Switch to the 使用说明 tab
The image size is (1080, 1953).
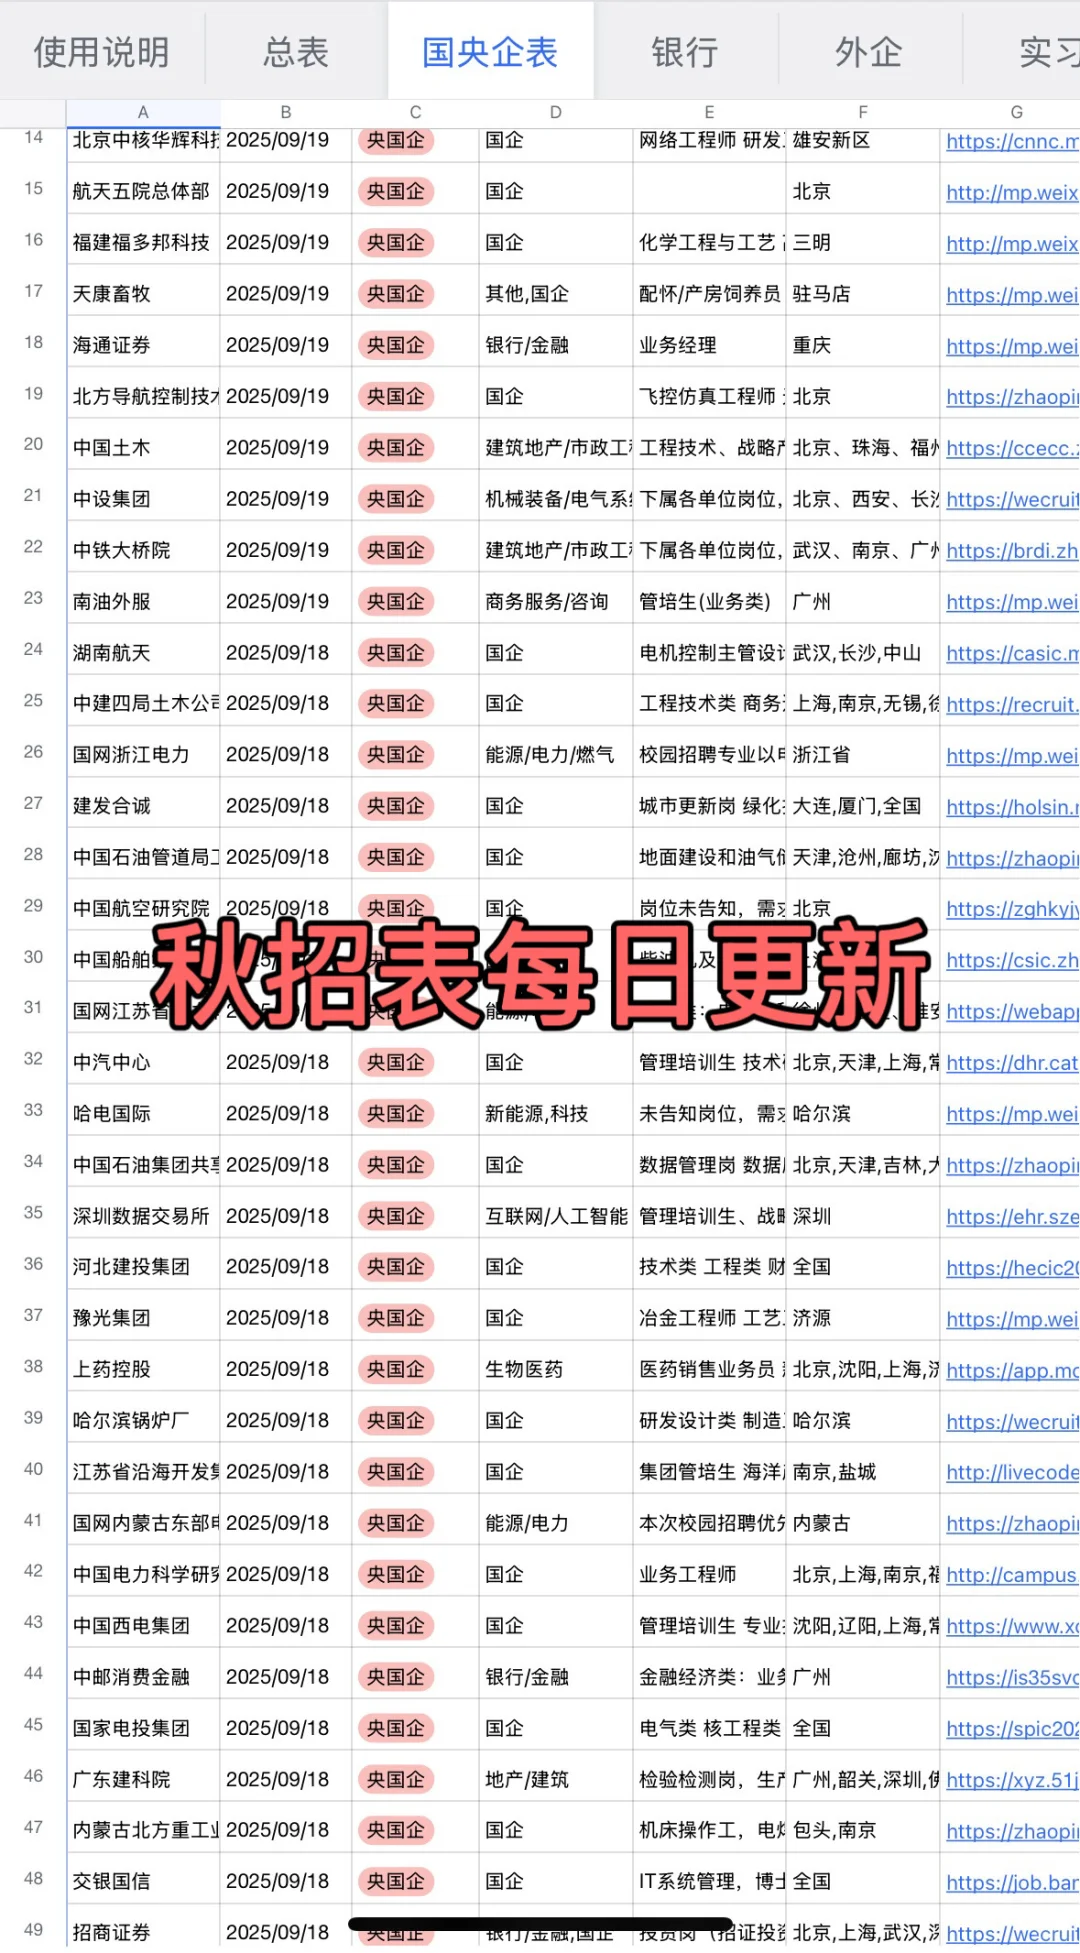point(101,52)
